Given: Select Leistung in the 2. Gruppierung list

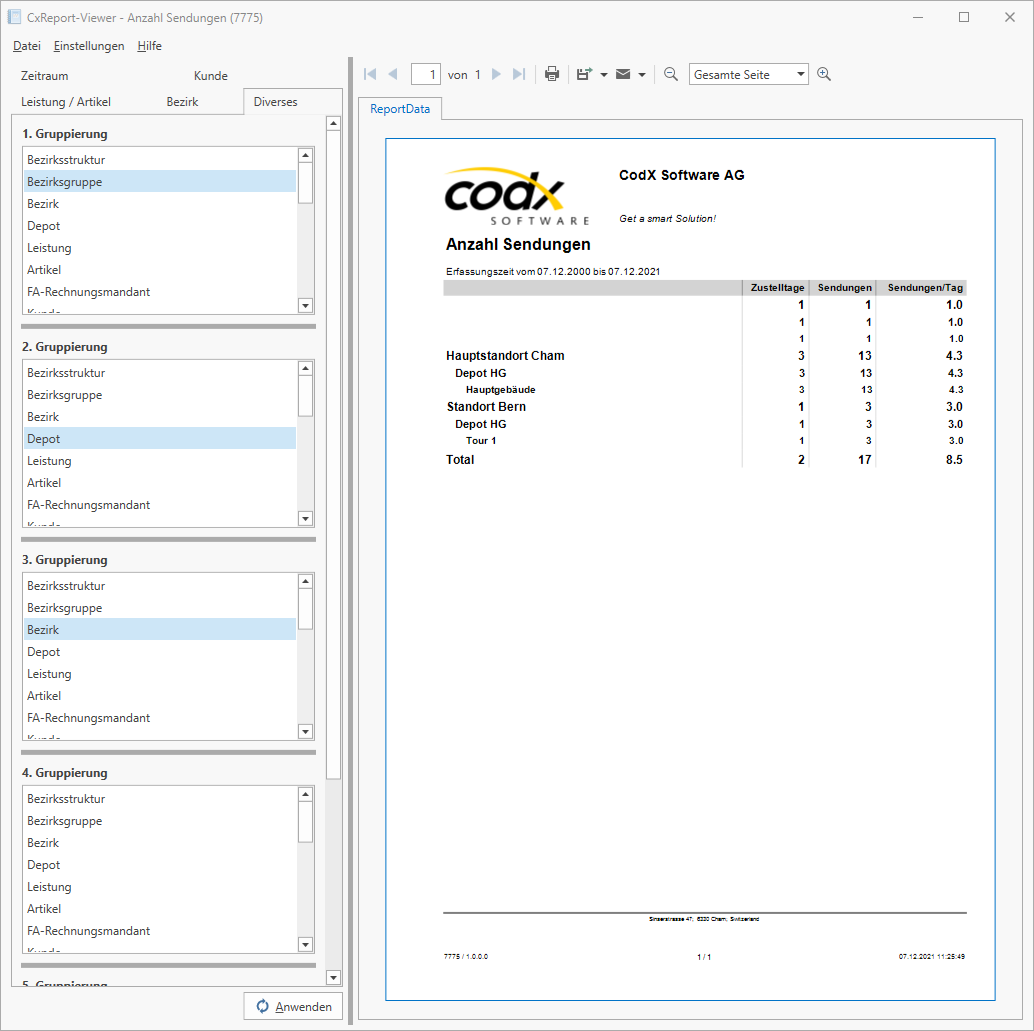Looking at the screenshot, I should [49, 460].
